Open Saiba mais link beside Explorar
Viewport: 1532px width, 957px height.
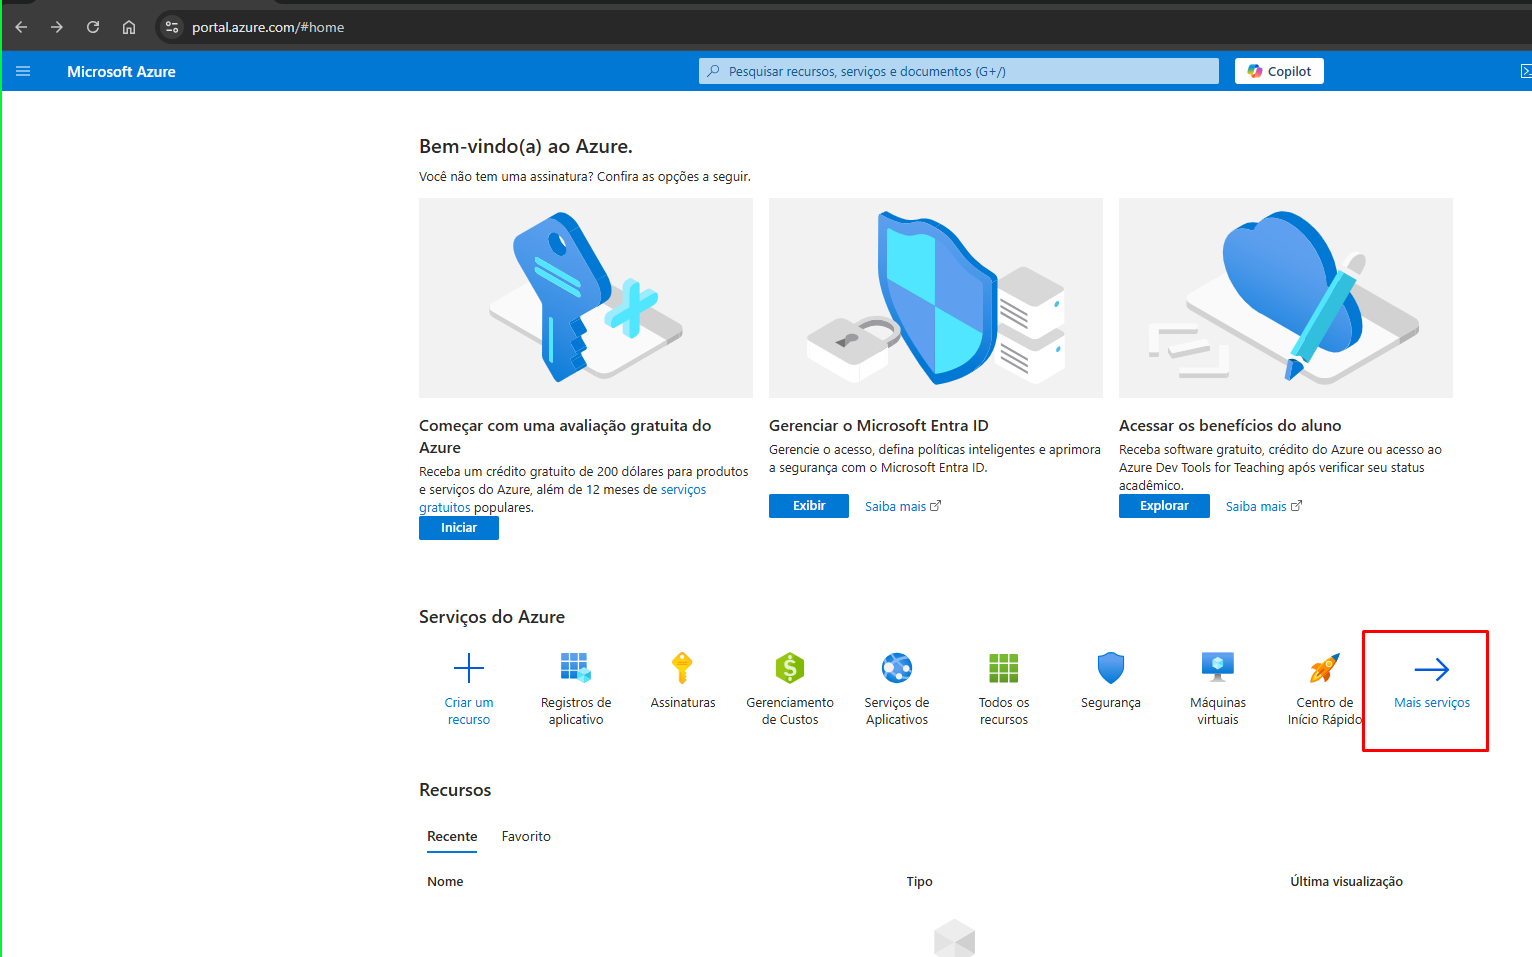click(x=1264, y=506)
